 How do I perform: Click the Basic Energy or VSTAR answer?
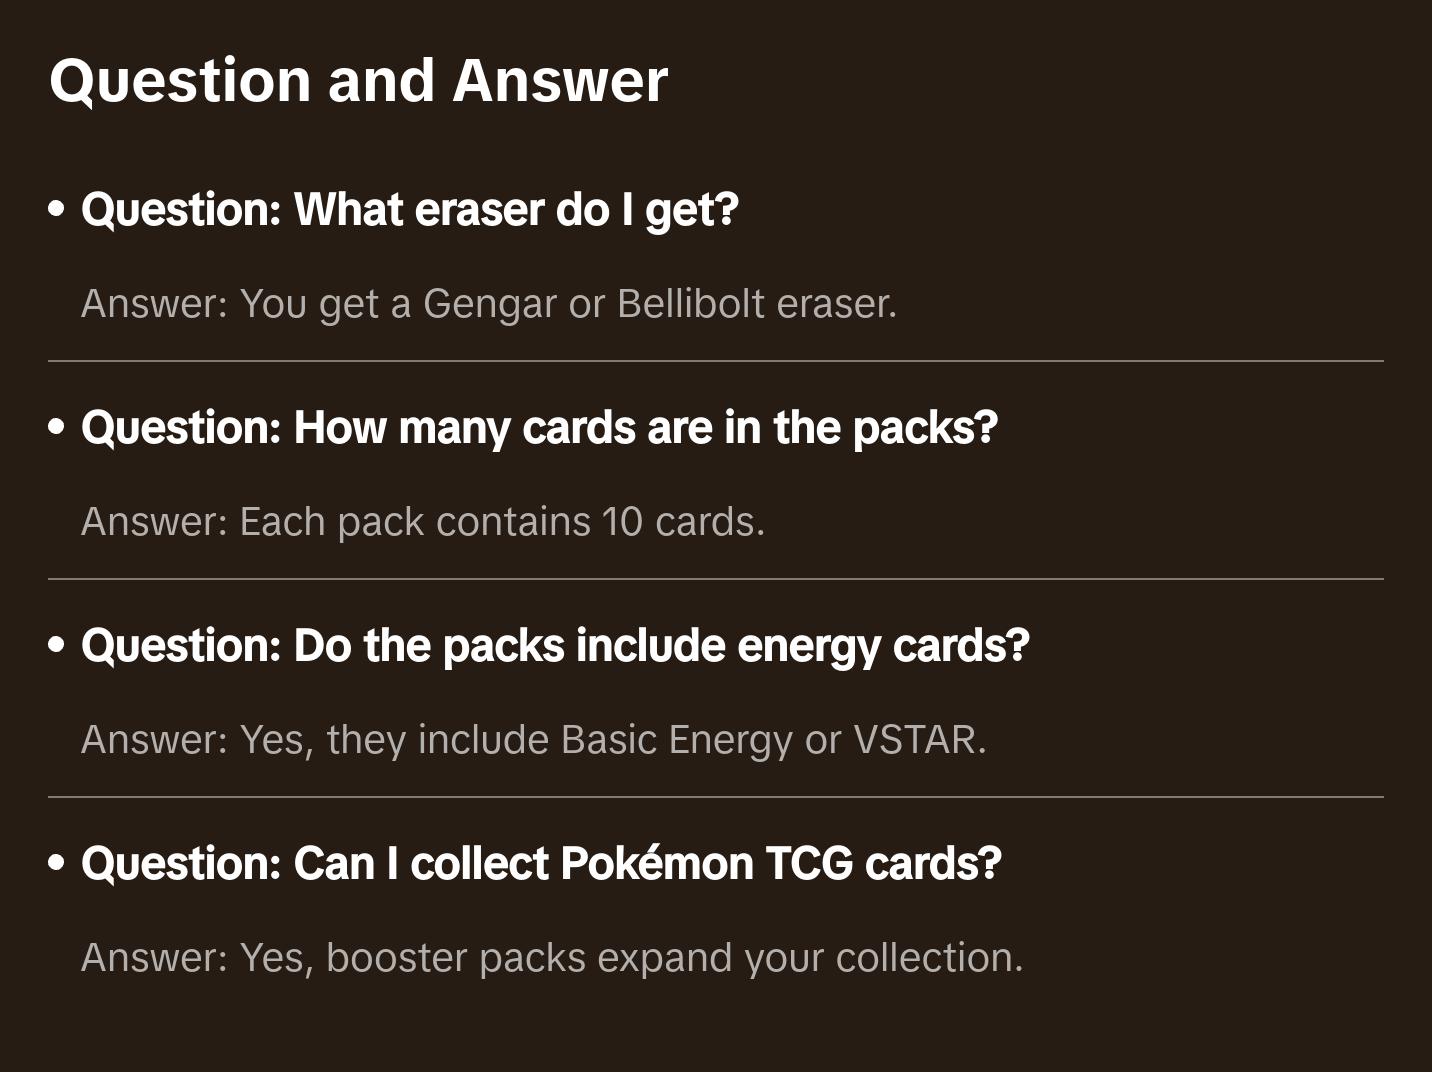534,740
